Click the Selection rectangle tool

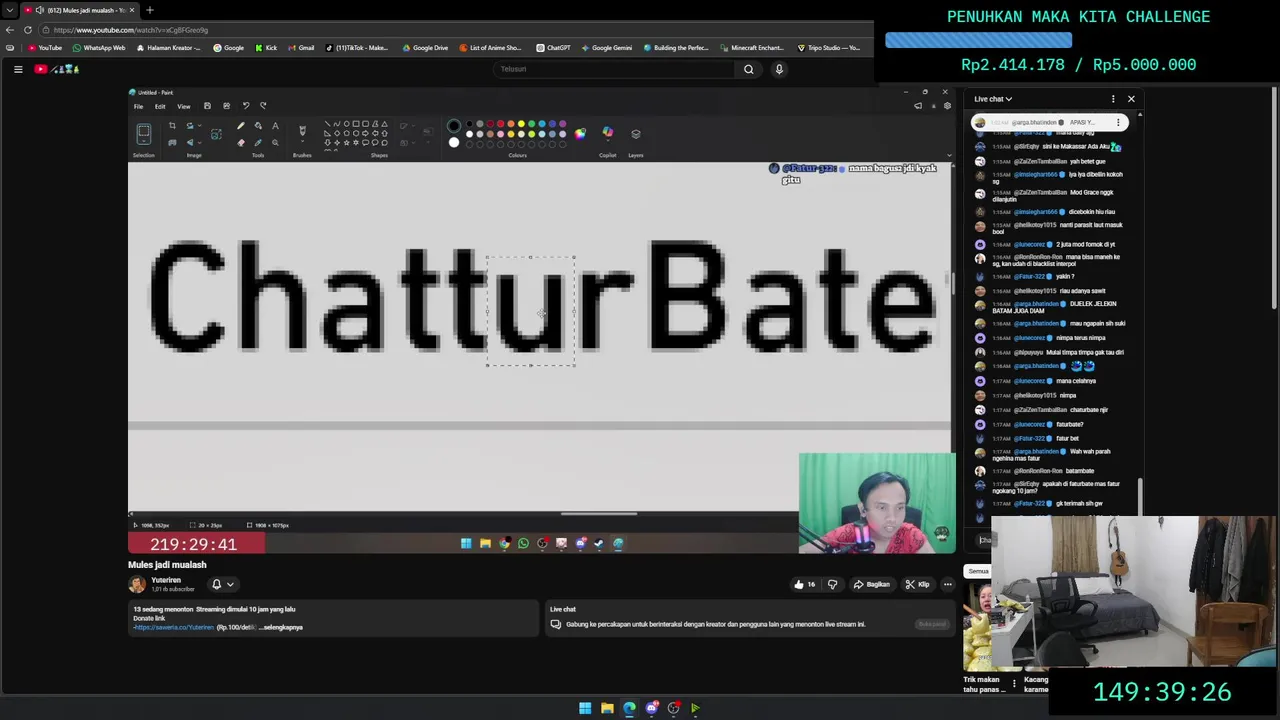144,134
